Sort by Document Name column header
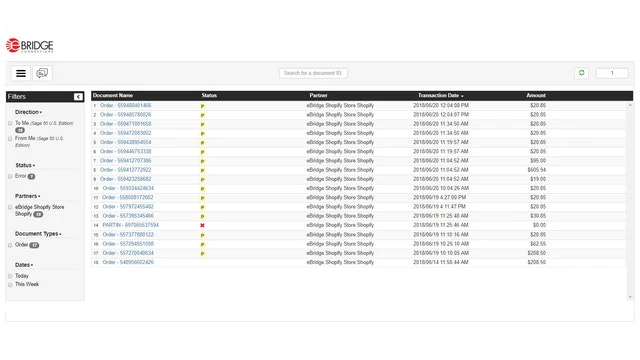The height and width of the screenshot is (360, 640). pos(113,96)
